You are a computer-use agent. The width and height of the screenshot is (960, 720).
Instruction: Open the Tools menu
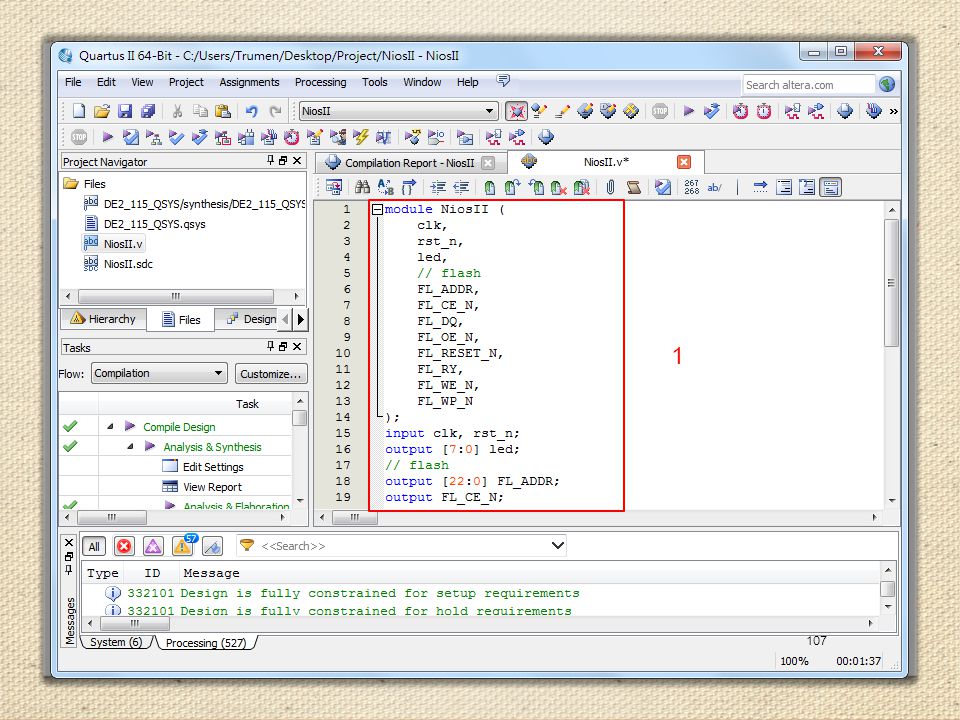tap(374, 82)
